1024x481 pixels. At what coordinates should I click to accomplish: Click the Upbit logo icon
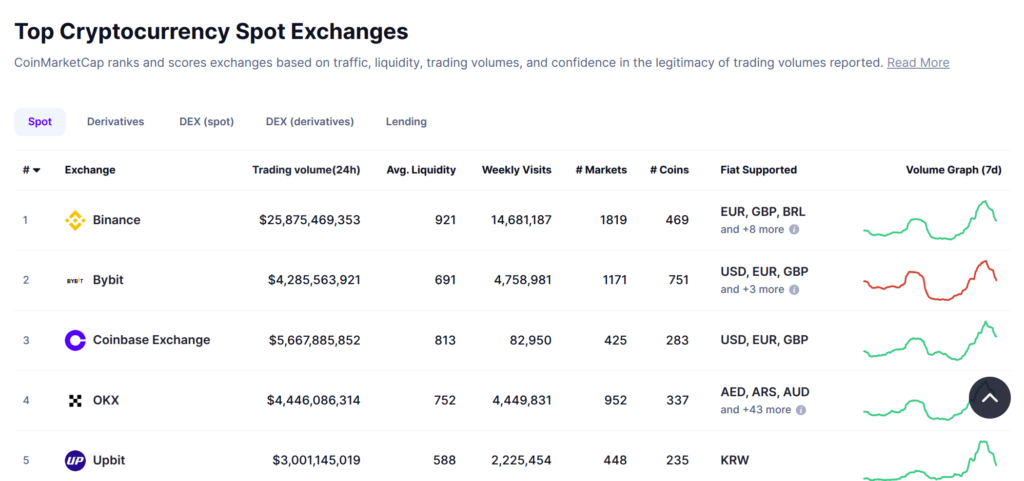75,460
